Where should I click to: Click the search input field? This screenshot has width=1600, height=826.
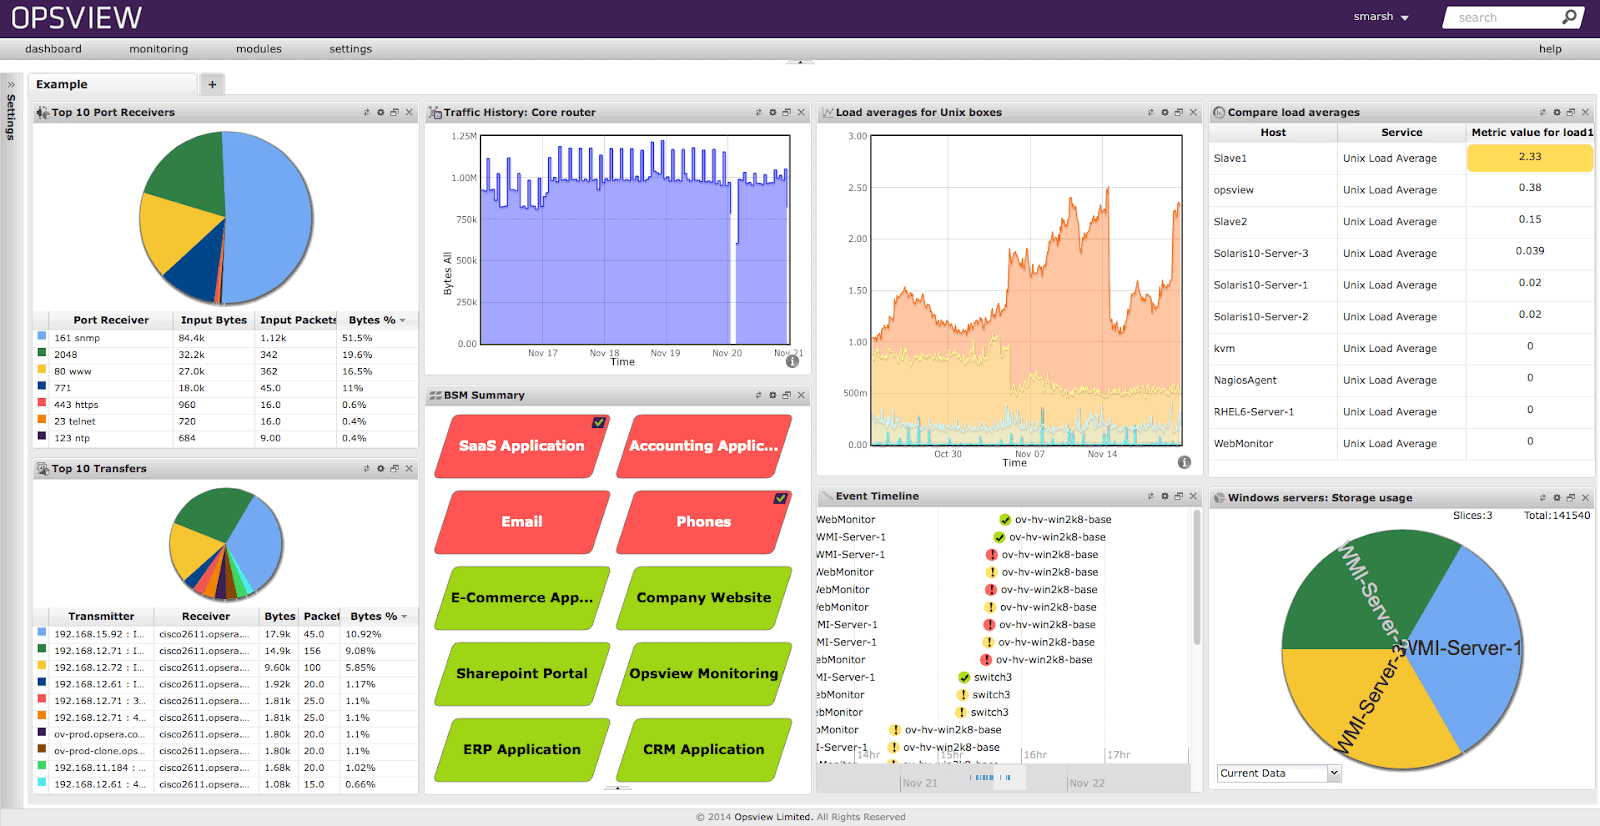1505,17
